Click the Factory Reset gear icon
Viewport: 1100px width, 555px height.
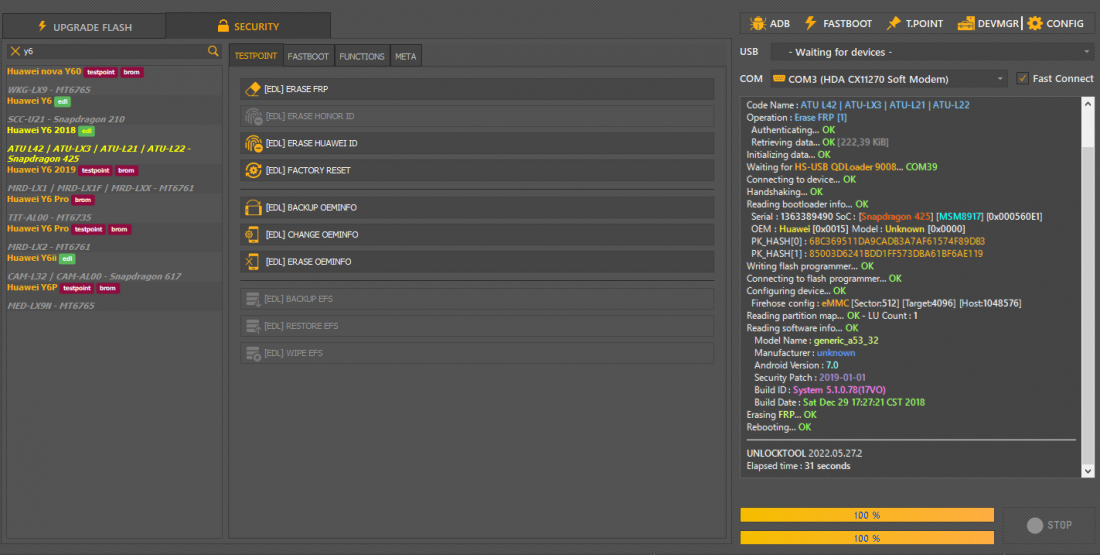(x=253, y=170)
